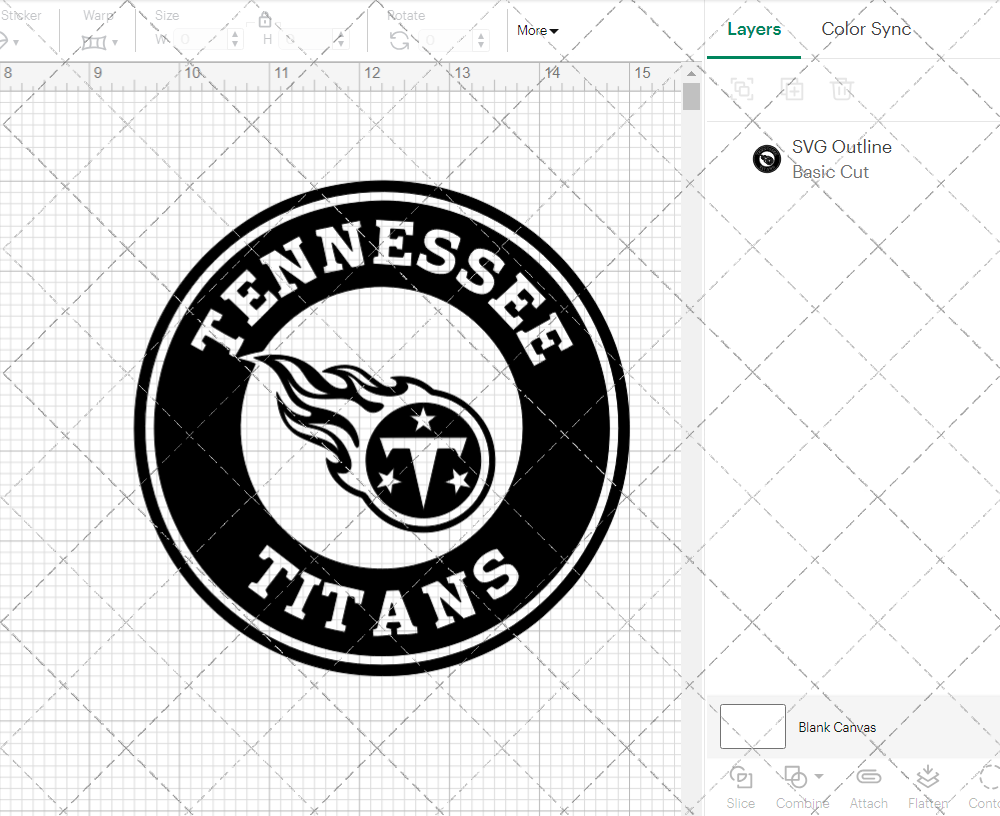Click the Blank Canvas color swatch
This screenshot has width=1000, height=816.
(x=751, y=727)
